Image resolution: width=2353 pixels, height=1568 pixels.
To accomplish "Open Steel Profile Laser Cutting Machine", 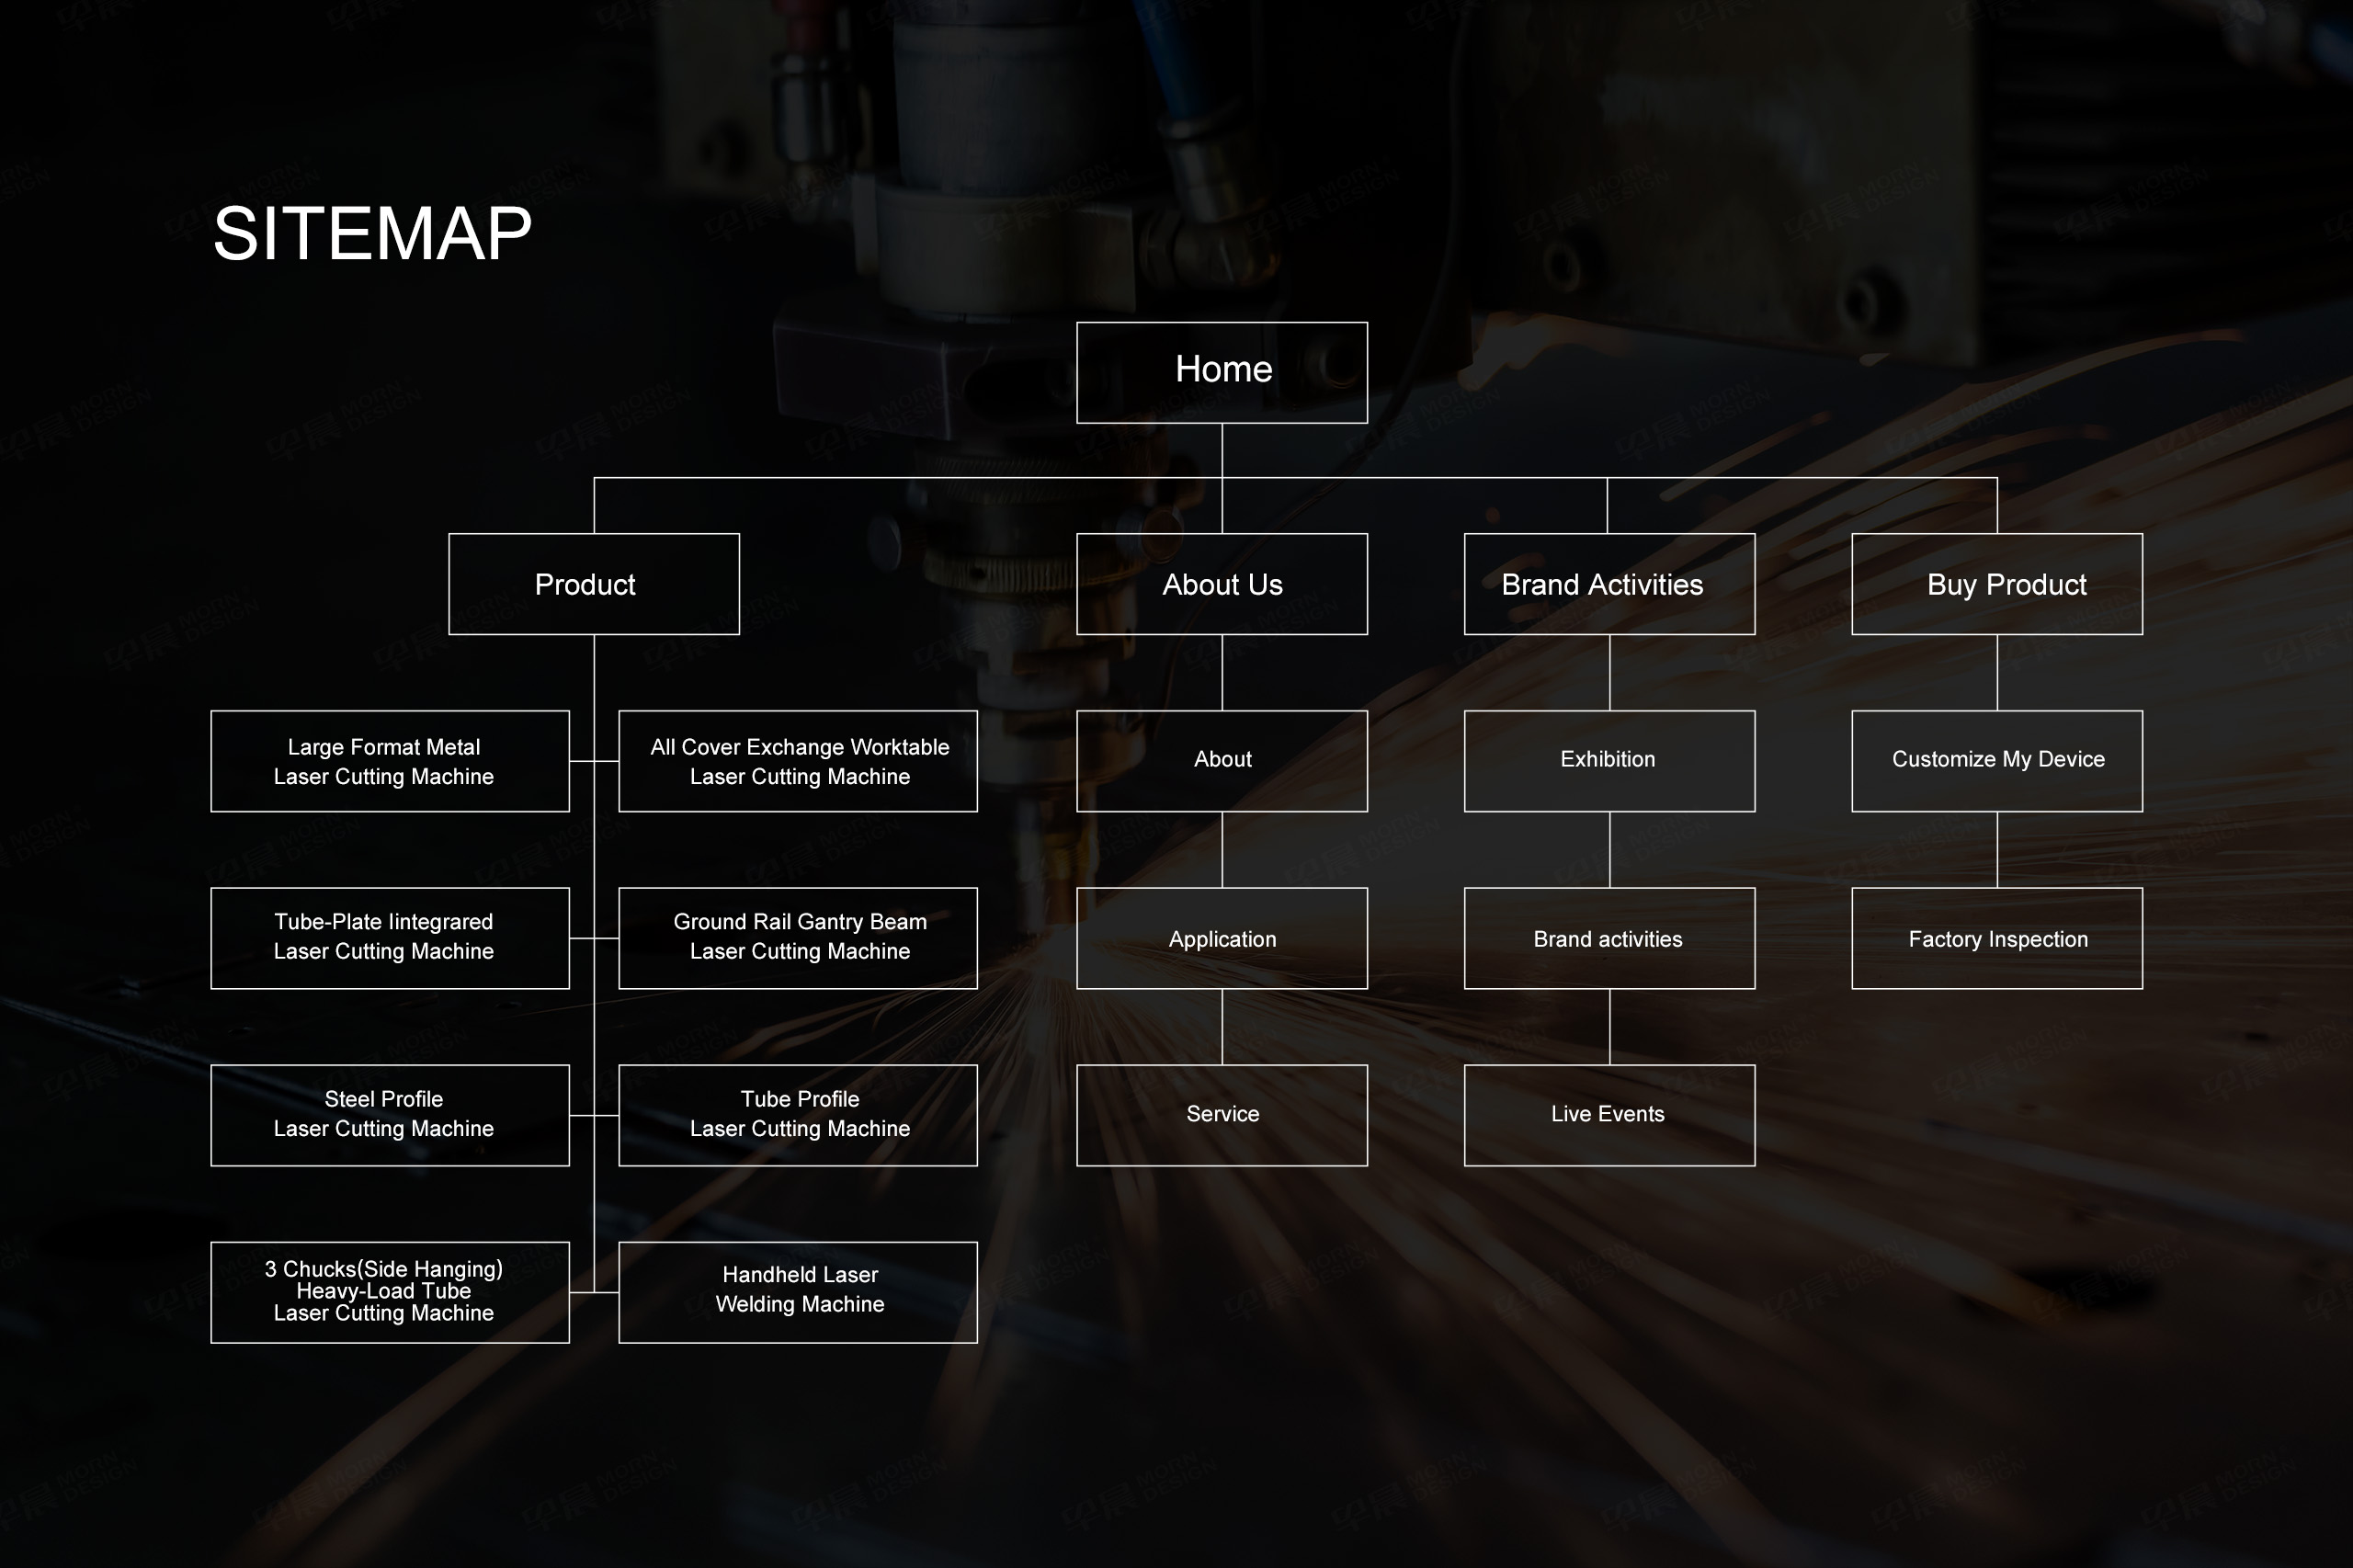I will pyautogui.click(x=389, y=1115).
